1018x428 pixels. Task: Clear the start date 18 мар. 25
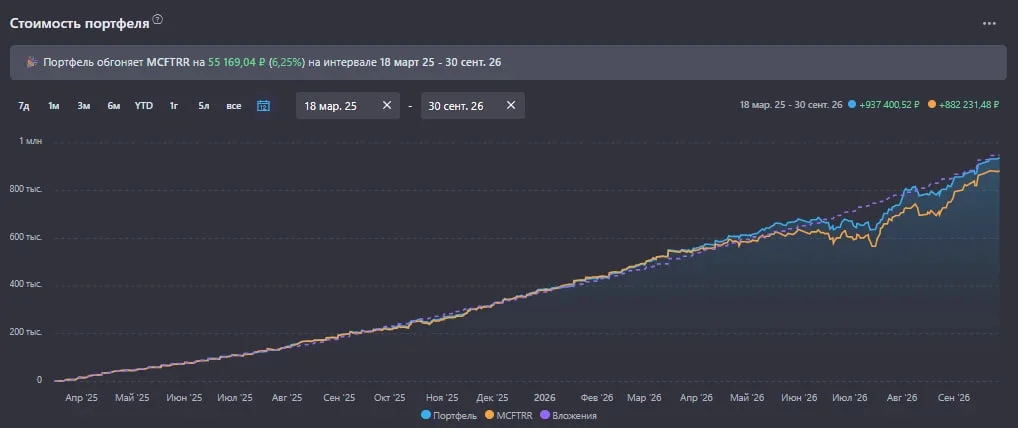pos(387,105)
